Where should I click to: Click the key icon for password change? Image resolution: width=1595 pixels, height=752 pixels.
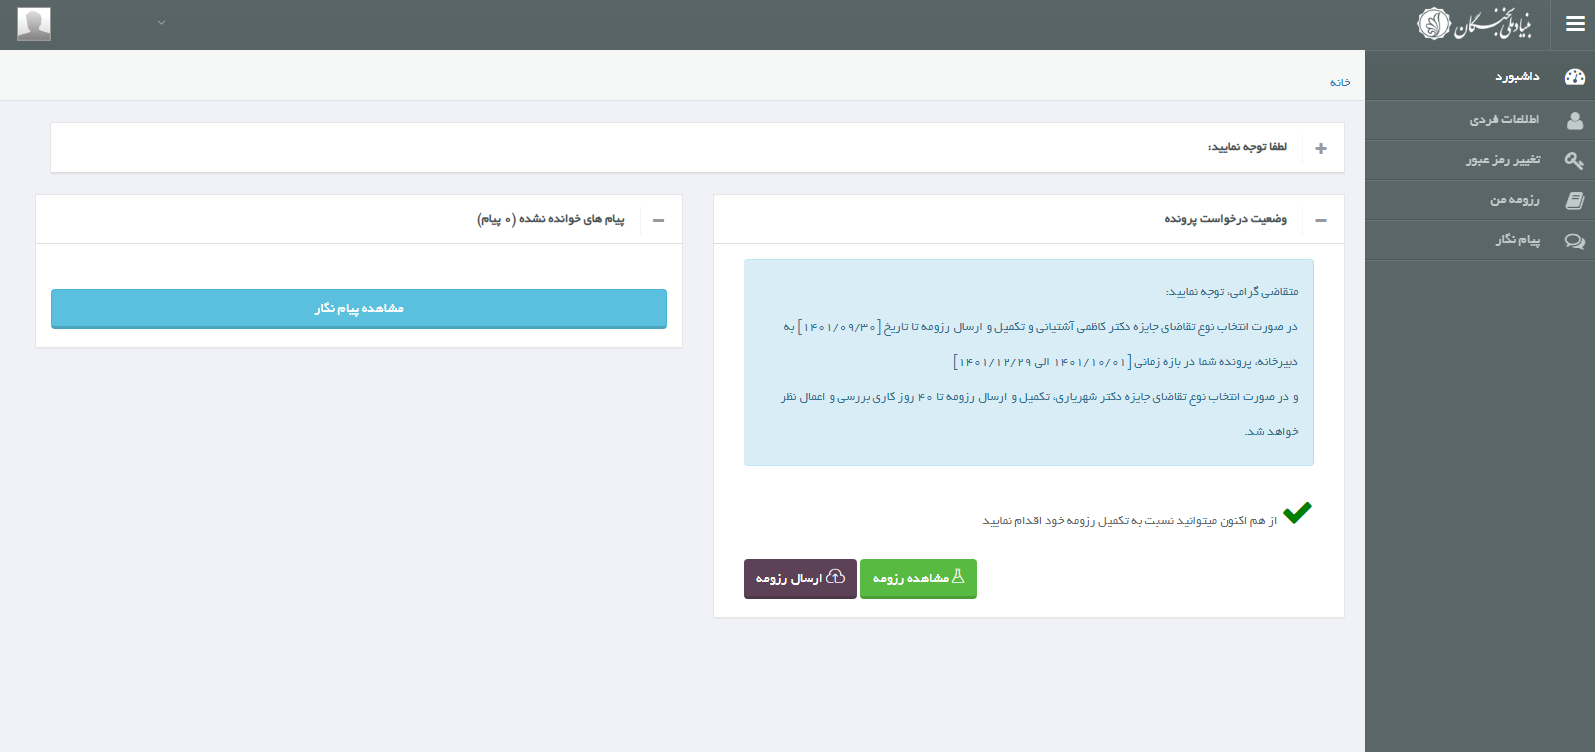tap(1574, 160)
